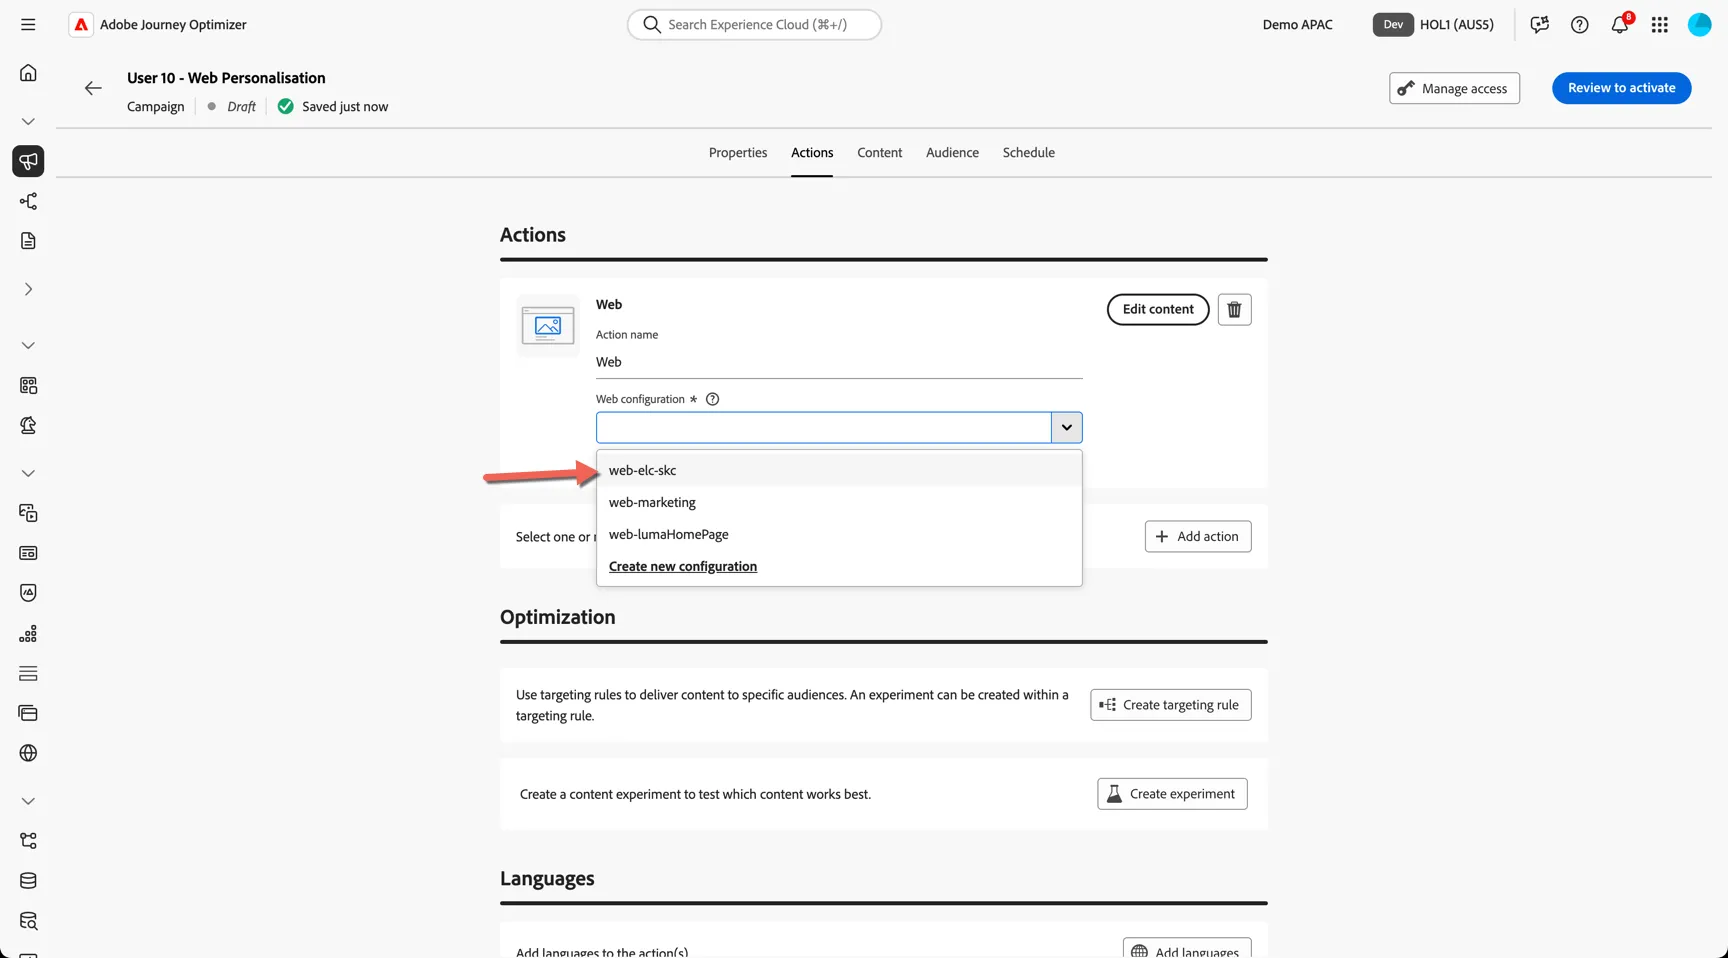Open the document icon in the left sidebar

tap(28, 241)
